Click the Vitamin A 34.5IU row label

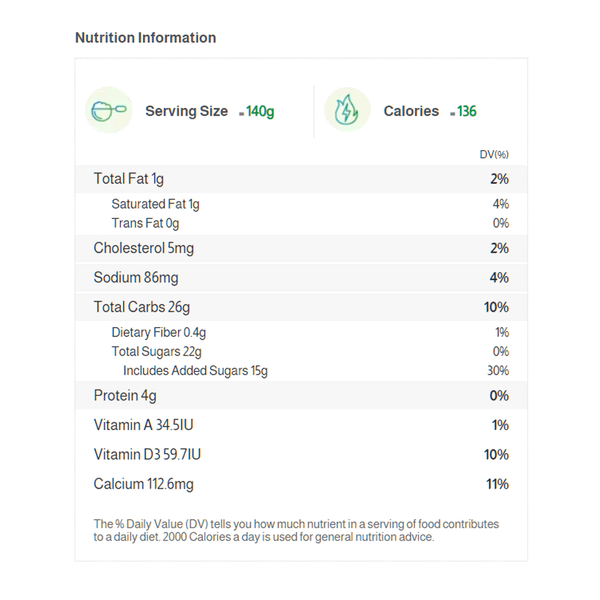(x=143, y=425)
